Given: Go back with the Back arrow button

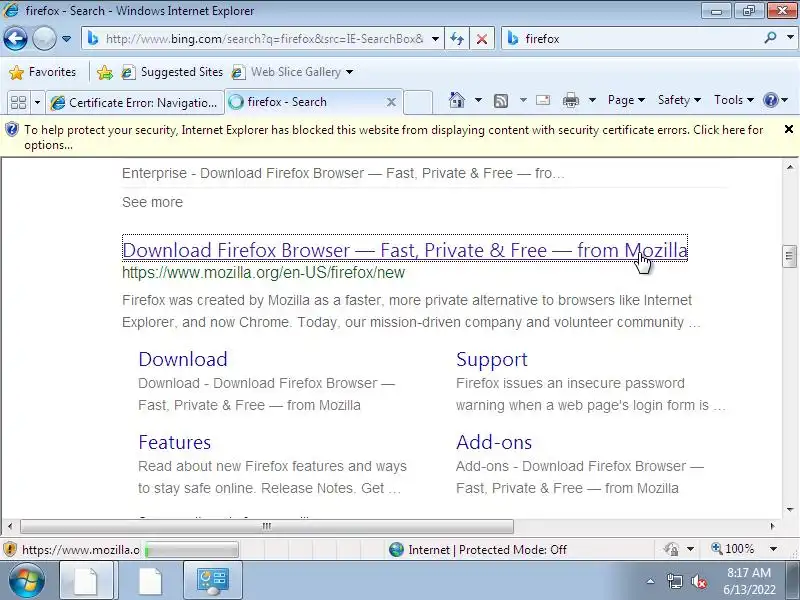Looking at the screenshot, I should (x=15, y=38).
